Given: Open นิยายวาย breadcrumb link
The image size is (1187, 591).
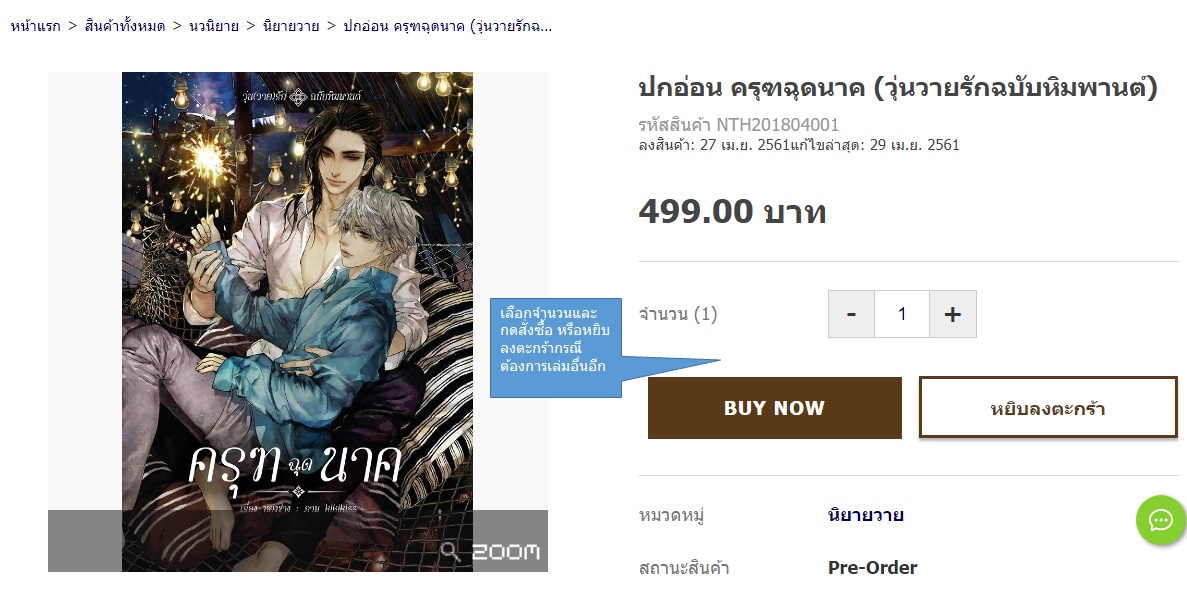Looking at the screenshot, I should point(291,26).
